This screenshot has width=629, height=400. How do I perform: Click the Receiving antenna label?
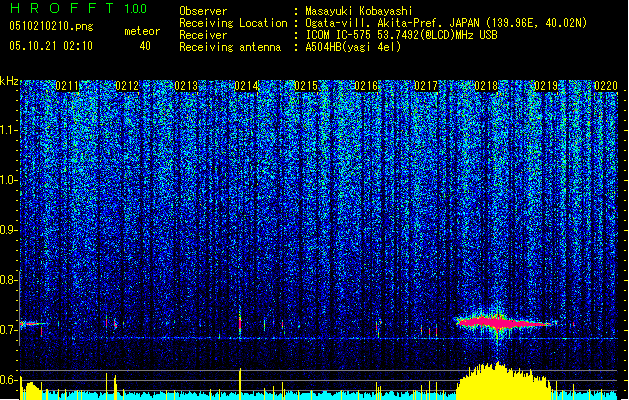[230, 47]
